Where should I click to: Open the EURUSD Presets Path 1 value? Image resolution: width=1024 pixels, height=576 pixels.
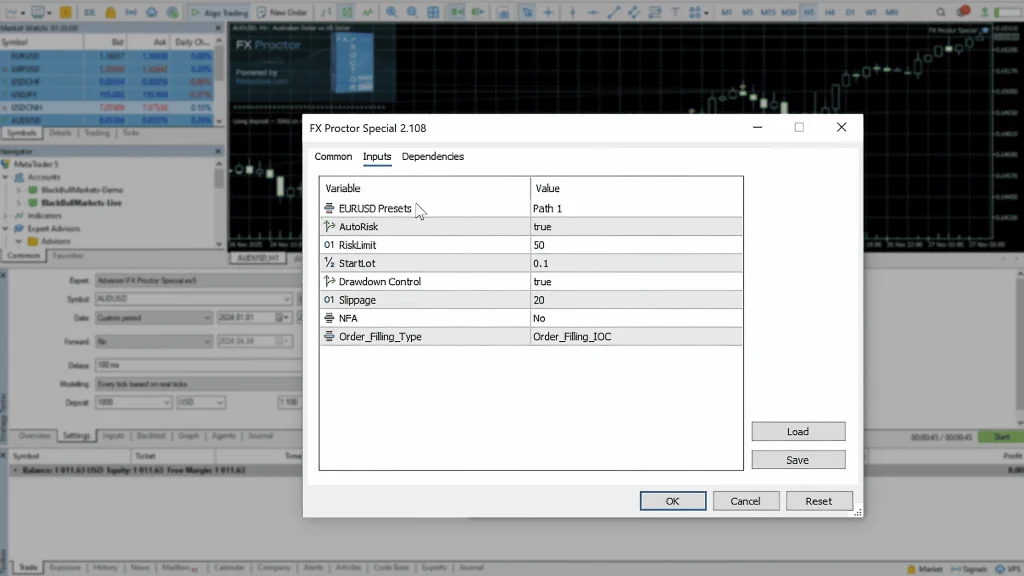coord(636,209)
